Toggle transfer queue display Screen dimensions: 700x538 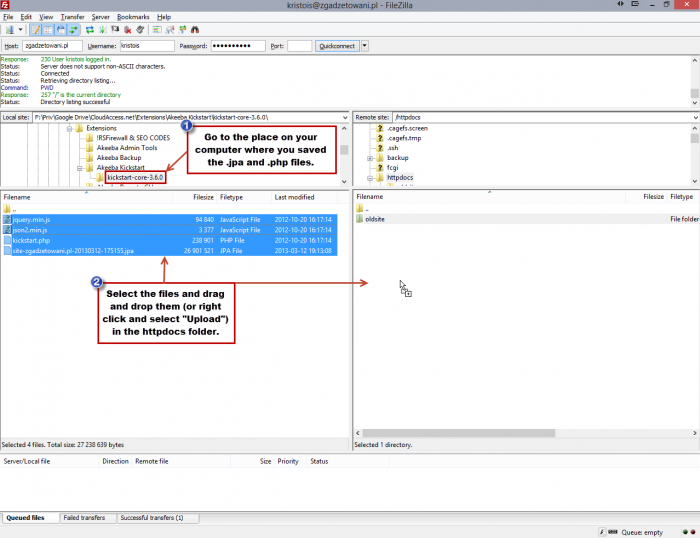point(73,30)
